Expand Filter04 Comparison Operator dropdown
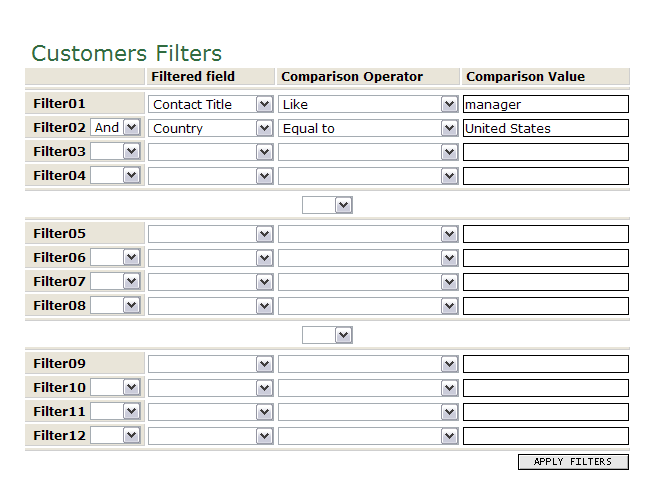This screenshot has width=665, height=504. click(x=368, y=176)
